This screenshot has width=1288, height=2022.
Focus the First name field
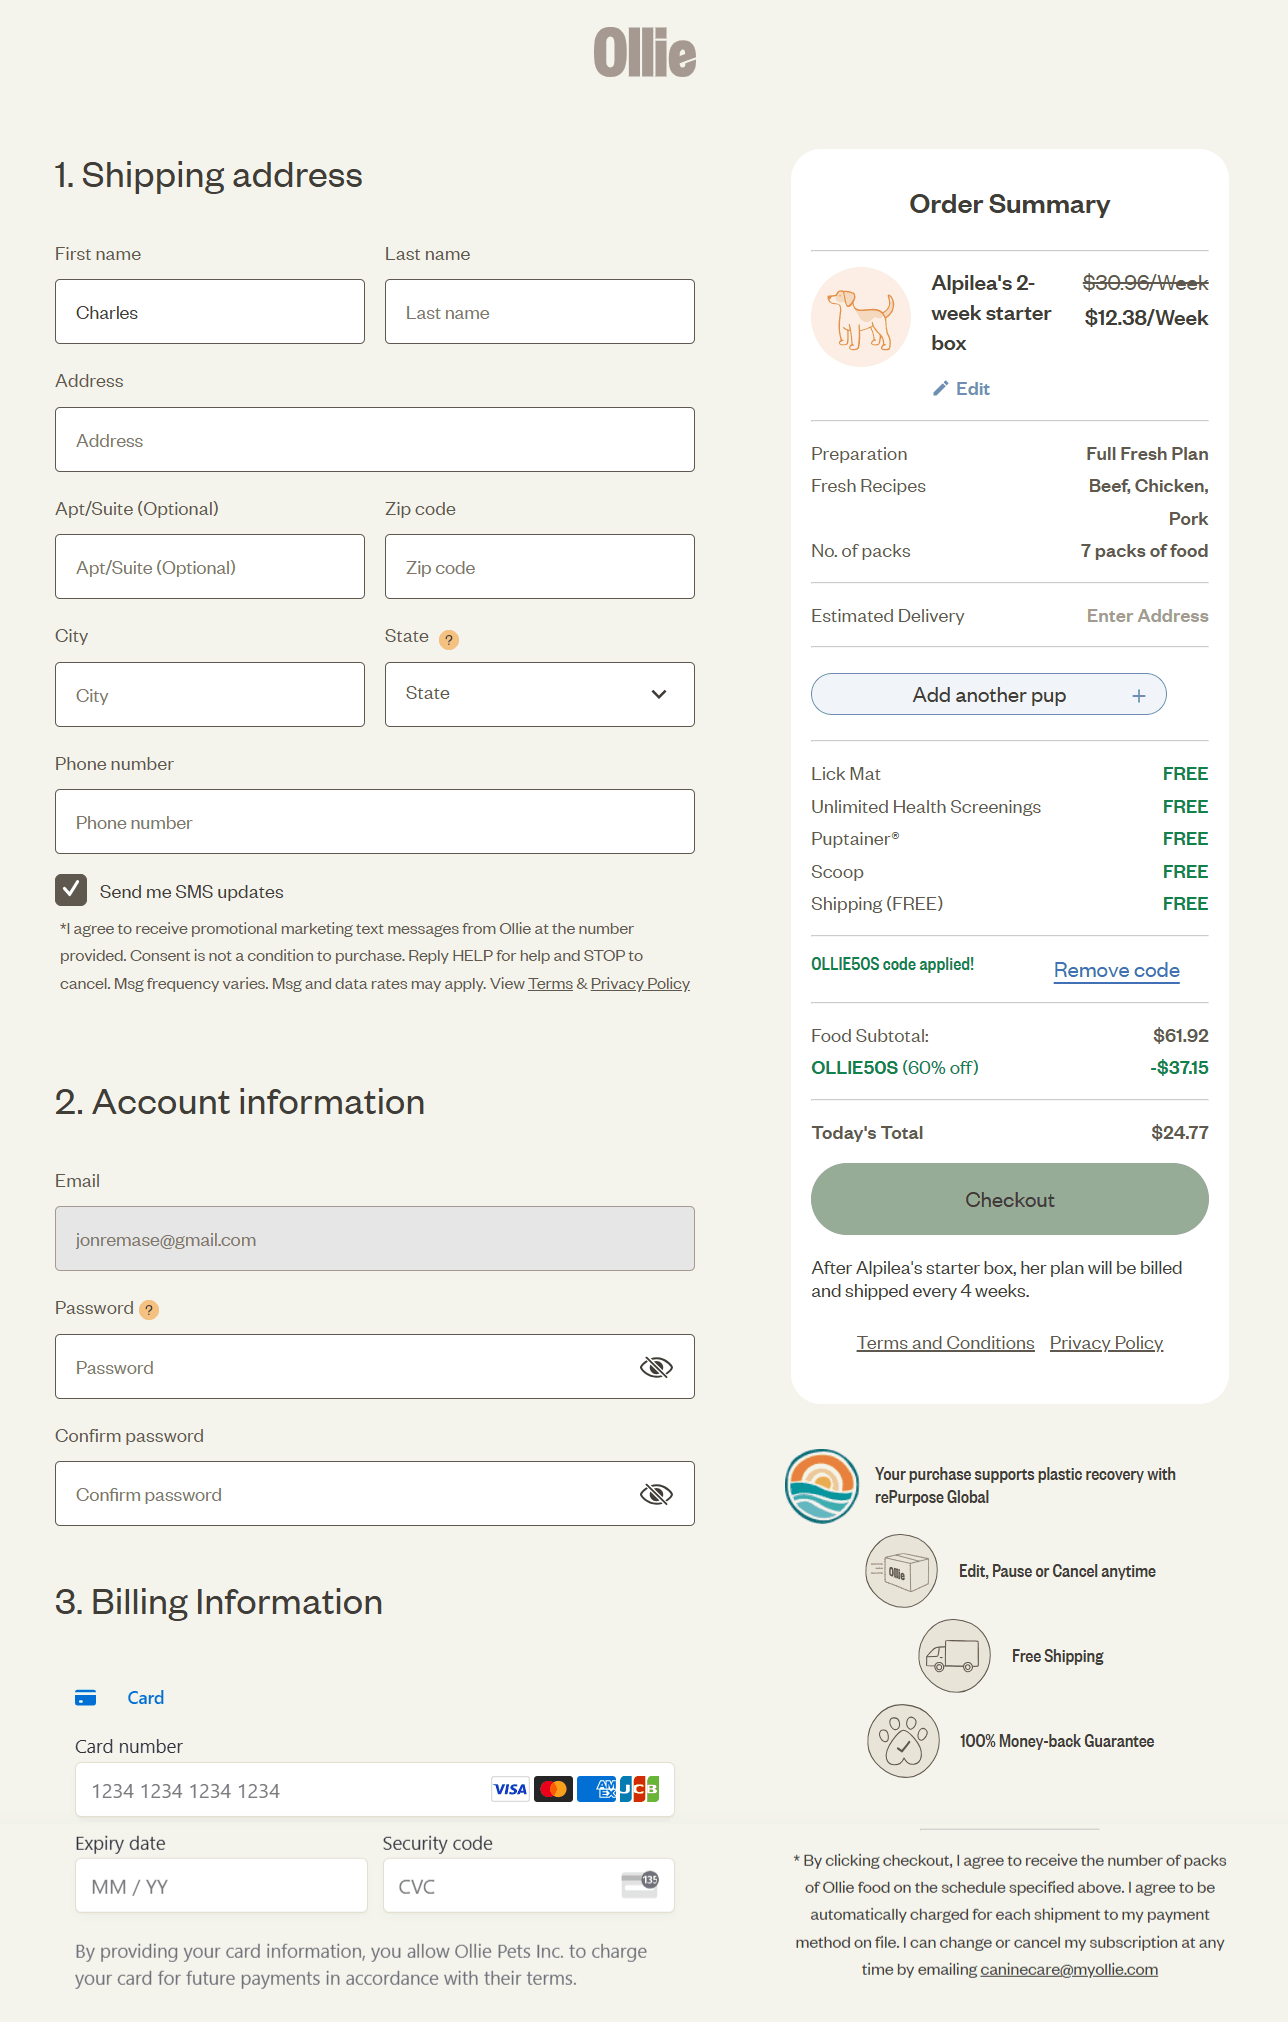pos(210,312)
